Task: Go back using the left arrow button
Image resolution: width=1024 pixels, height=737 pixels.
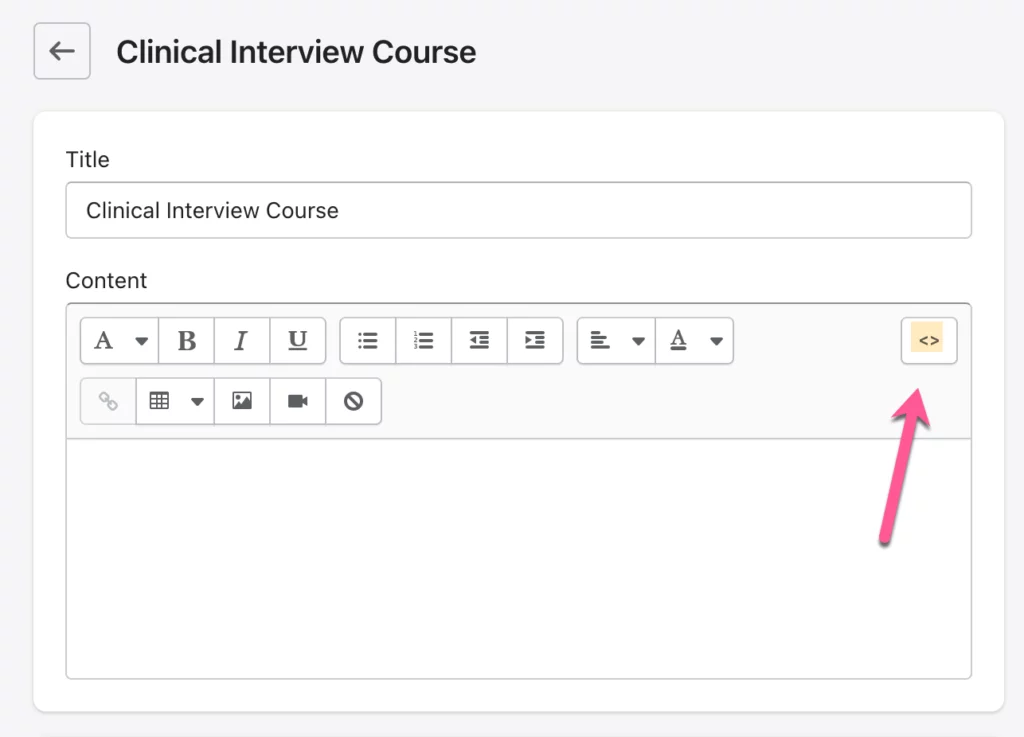Action: coord(62,51)
